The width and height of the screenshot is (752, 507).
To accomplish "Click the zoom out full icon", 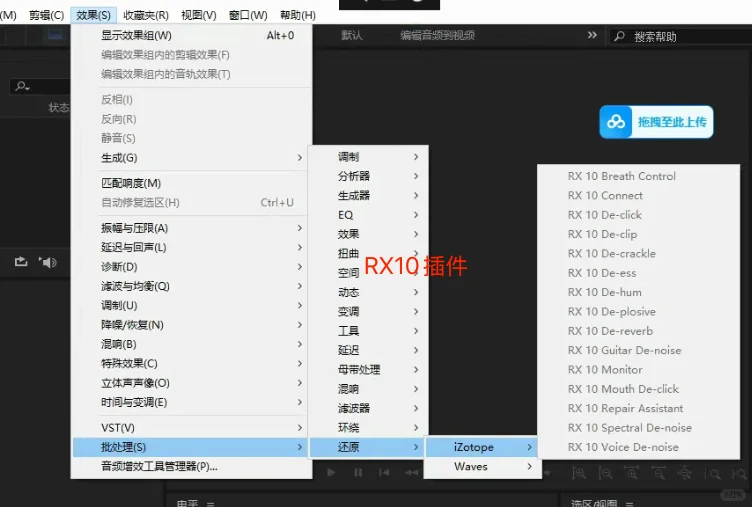I will (685, 473).
